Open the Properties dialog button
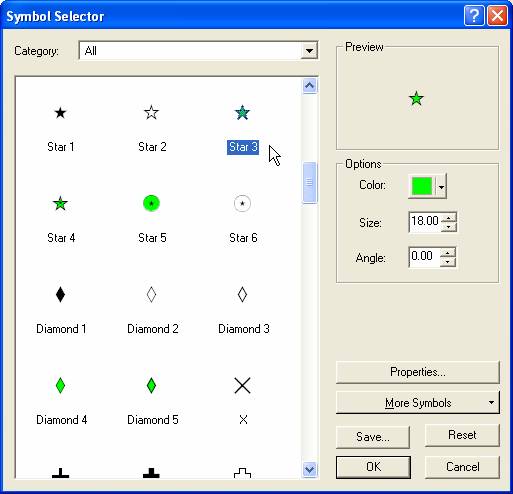The width and height of the screenshot is (513, 494). pos(418,372)
